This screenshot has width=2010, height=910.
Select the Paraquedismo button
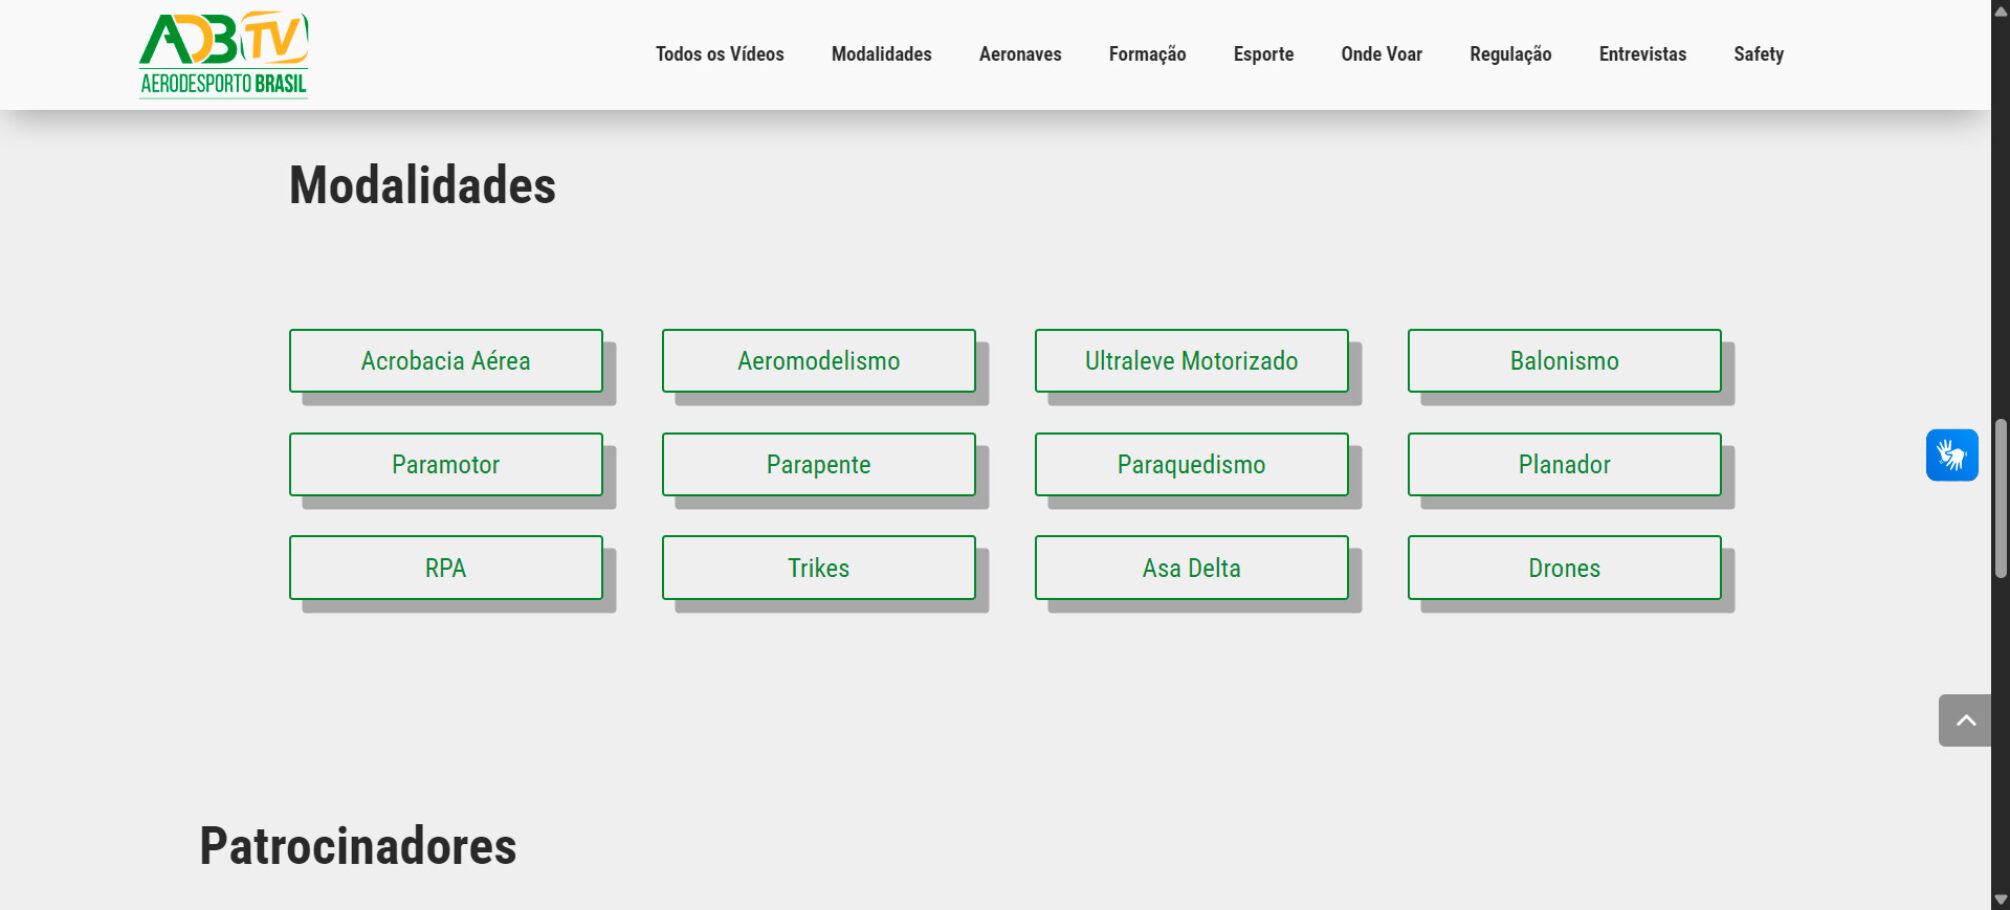tap(1191, 465)
